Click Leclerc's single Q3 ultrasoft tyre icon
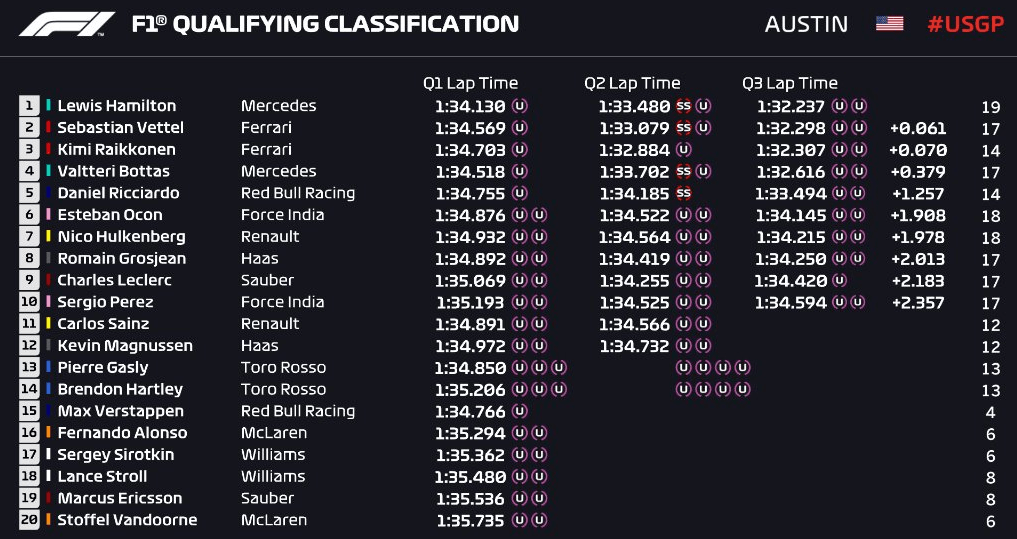Screen dimensions: 1017x539 click(x=839, y=280)
